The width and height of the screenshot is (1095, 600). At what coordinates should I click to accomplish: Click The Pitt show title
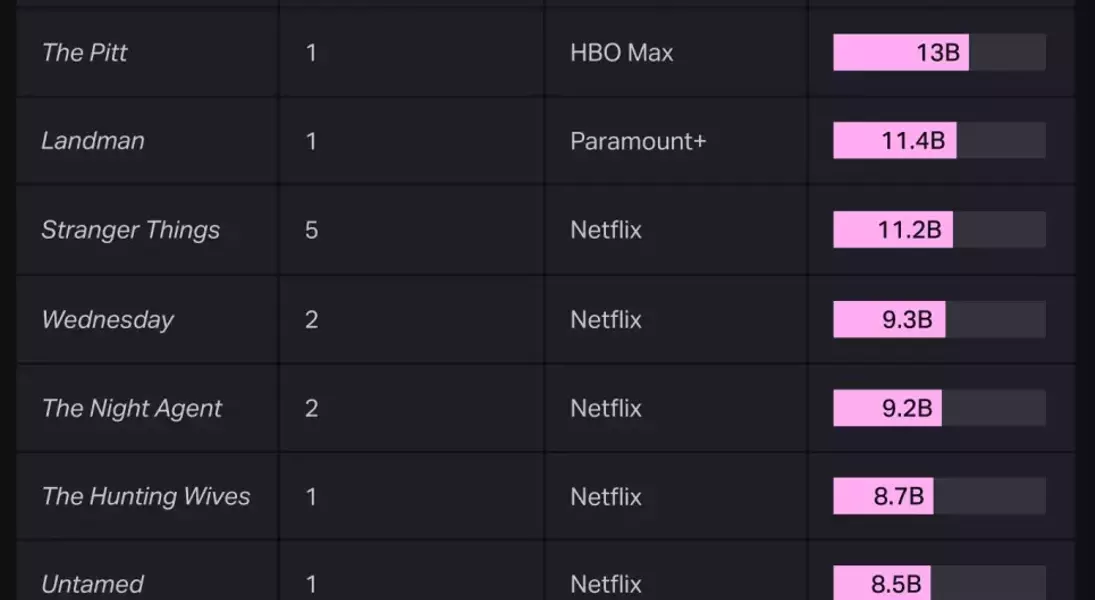85,53
